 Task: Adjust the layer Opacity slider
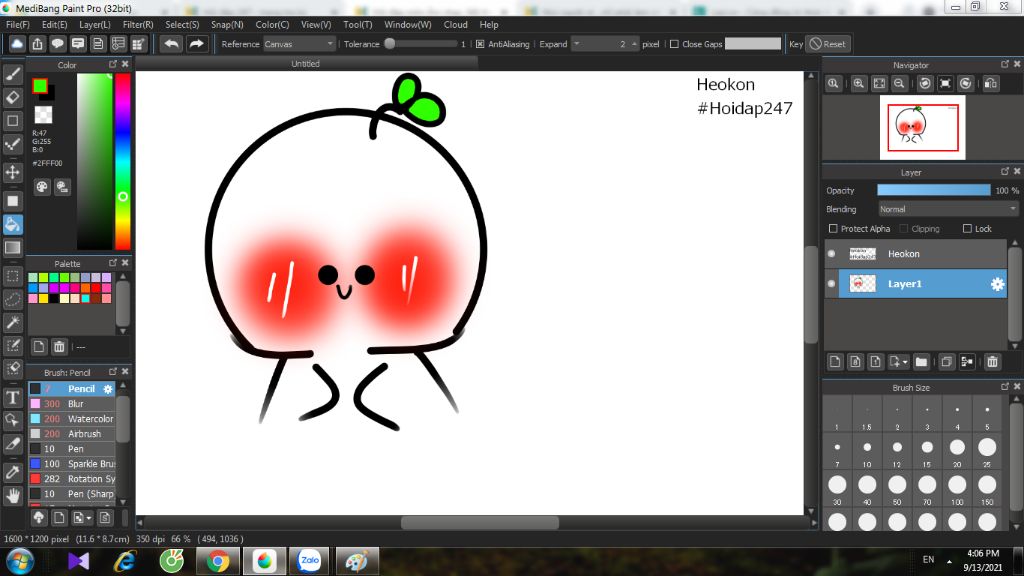coord(933,190)
